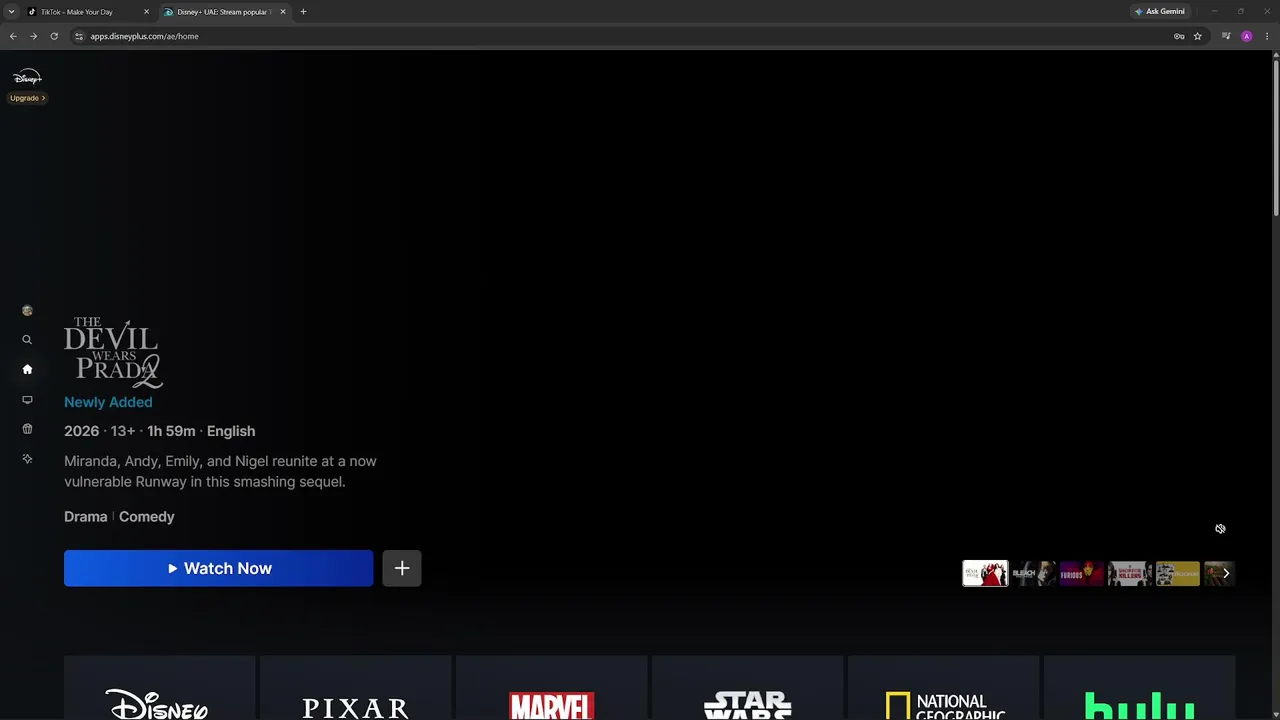Click the 13+ age rating

pyautogui.click(x=123, y=431)
